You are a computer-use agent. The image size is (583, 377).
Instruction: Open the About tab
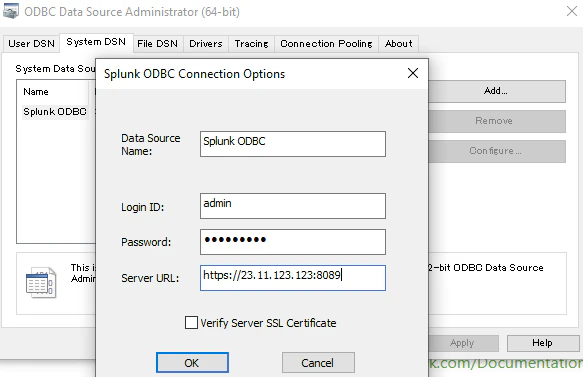point(399,44)
